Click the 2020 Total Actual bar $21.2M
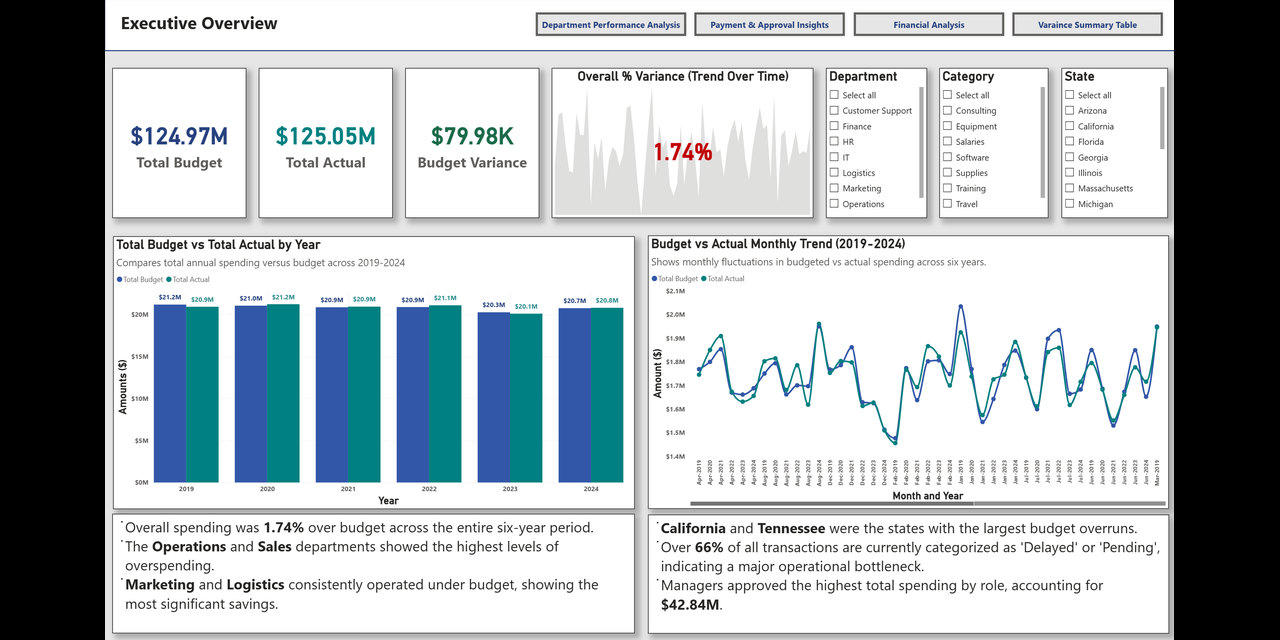This screenshot has height=640, width=1280. 283,394
